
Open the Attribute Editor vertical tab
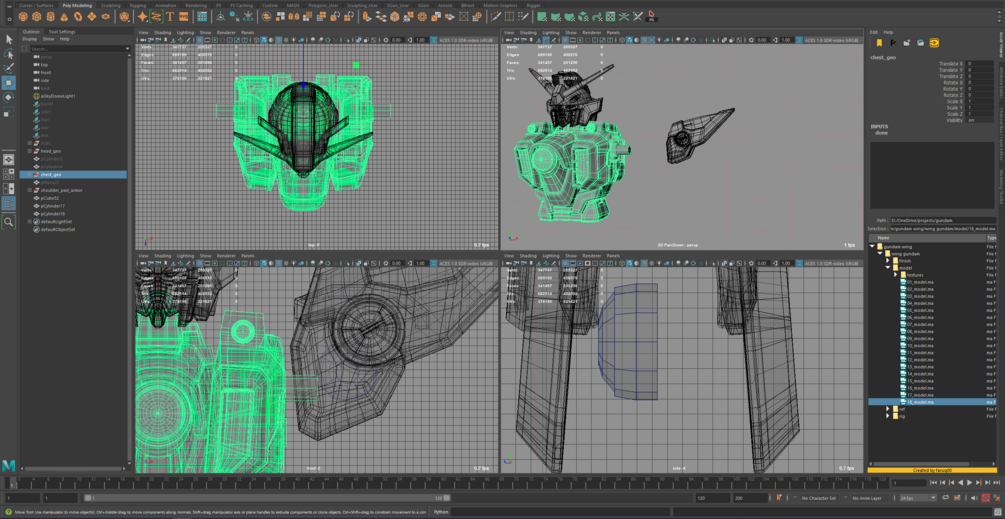point(1001,81)
